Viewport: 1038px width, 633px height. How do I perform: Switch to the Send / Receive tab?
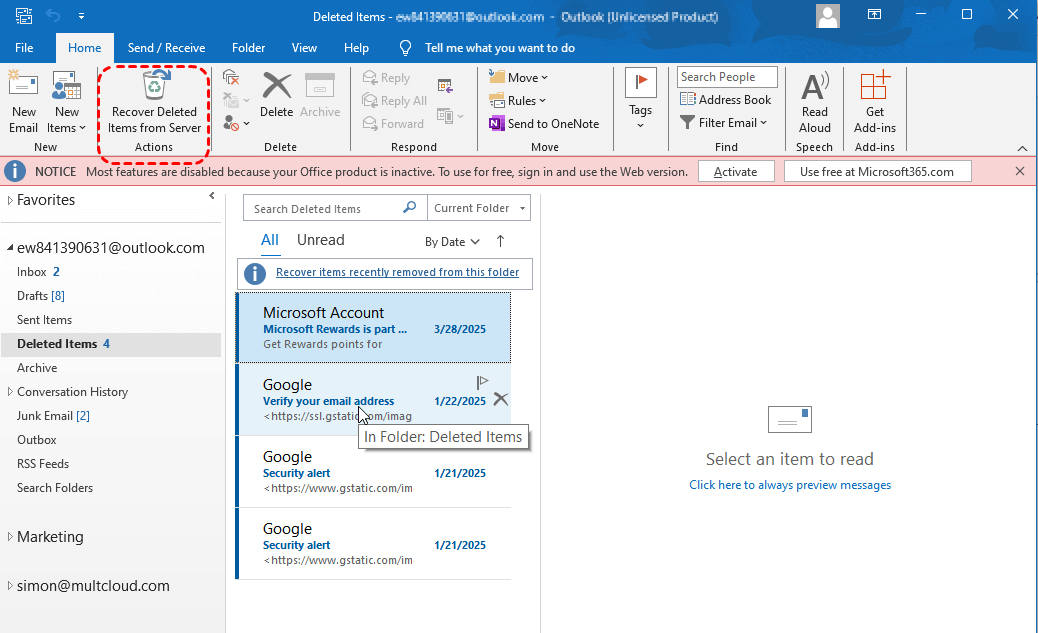[166, 48]
